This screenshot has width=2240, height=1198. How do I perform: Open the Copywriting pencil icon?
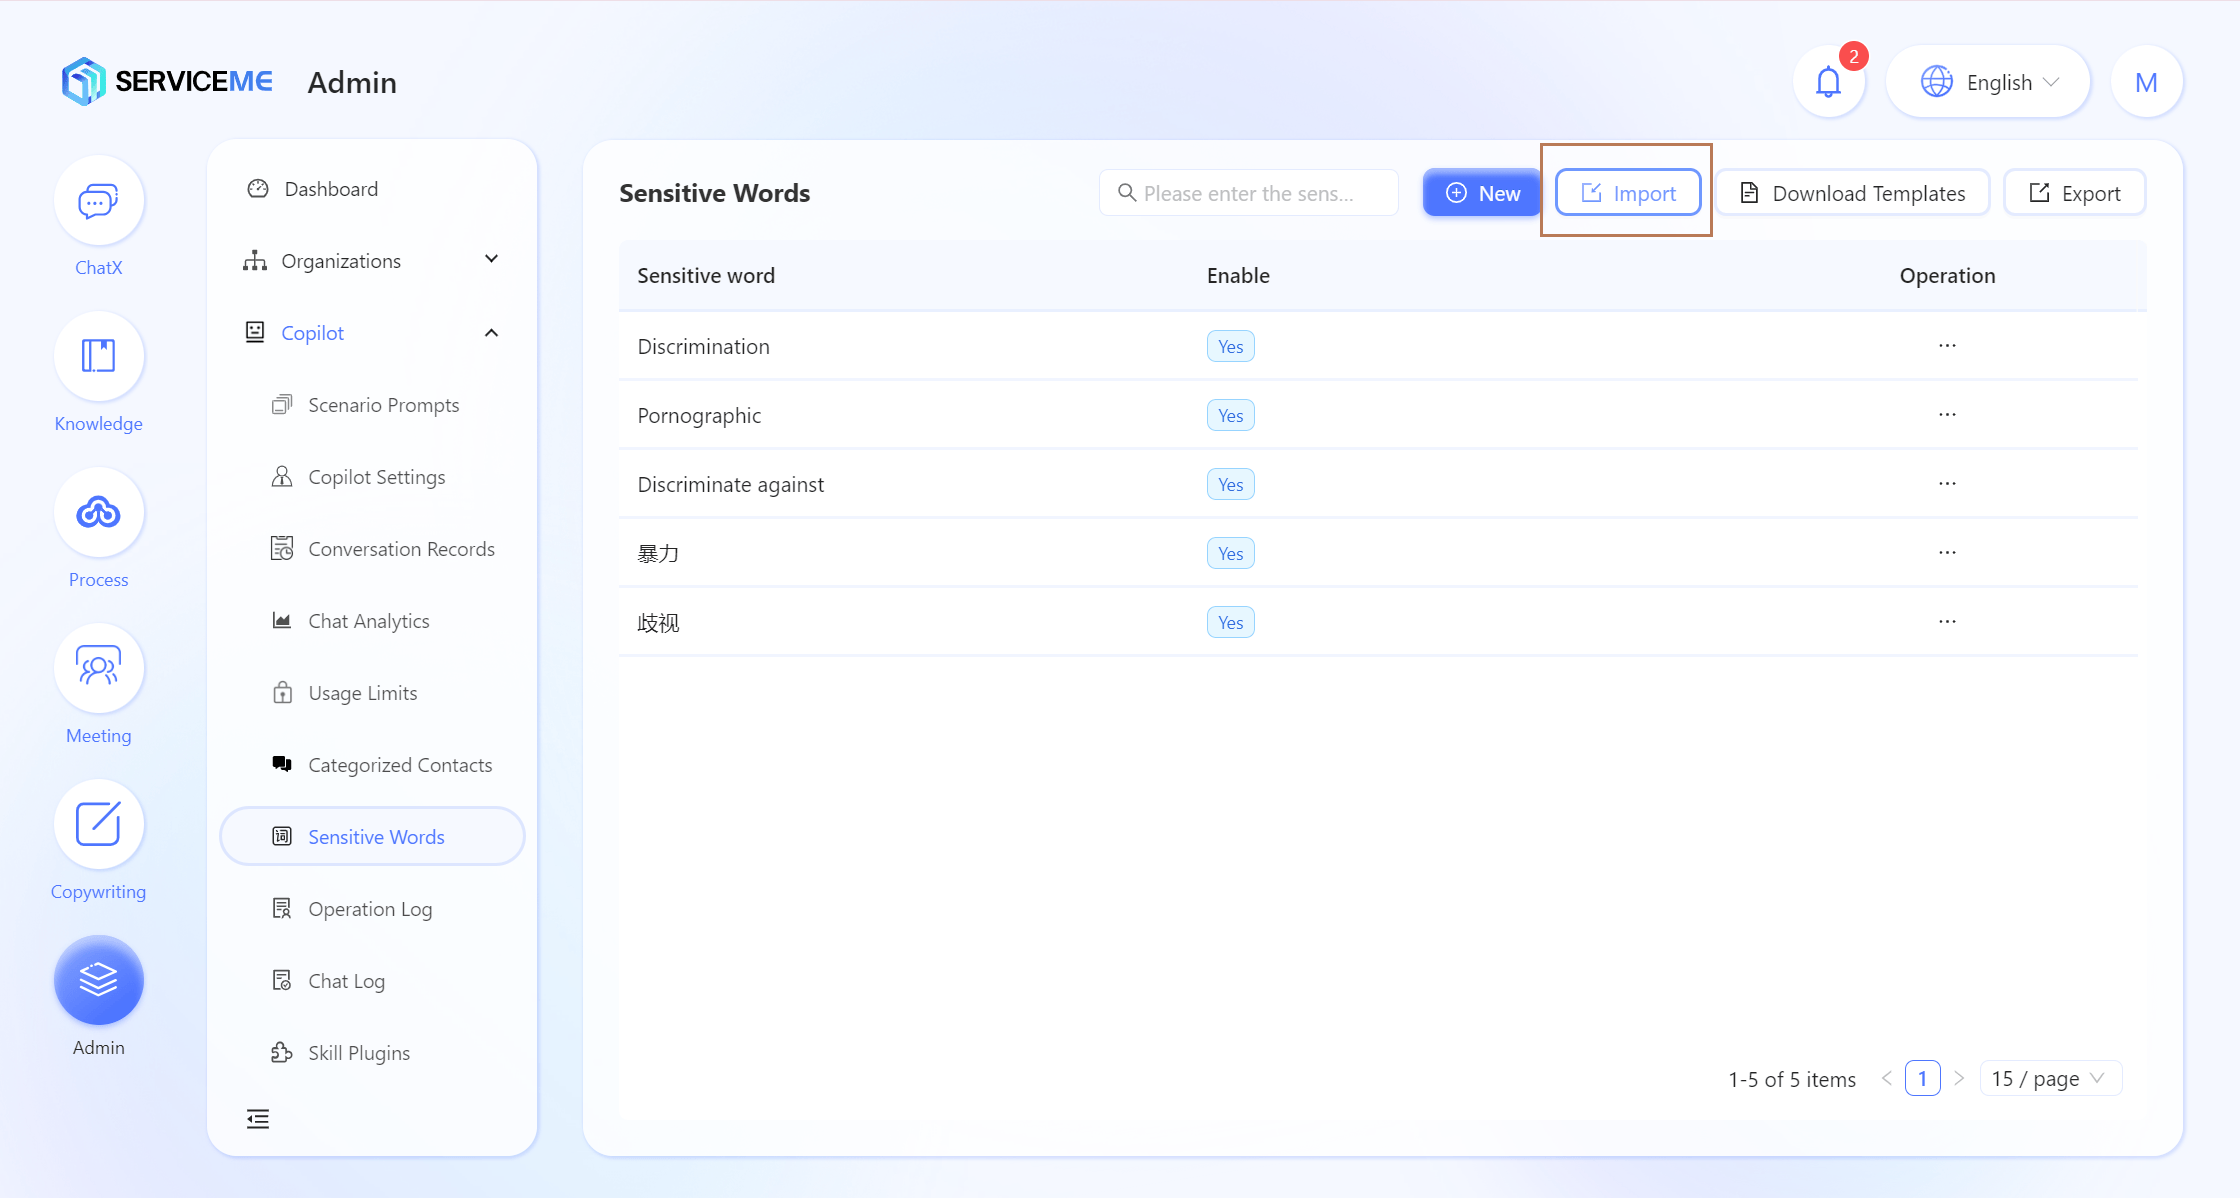[x=98, y=825]
